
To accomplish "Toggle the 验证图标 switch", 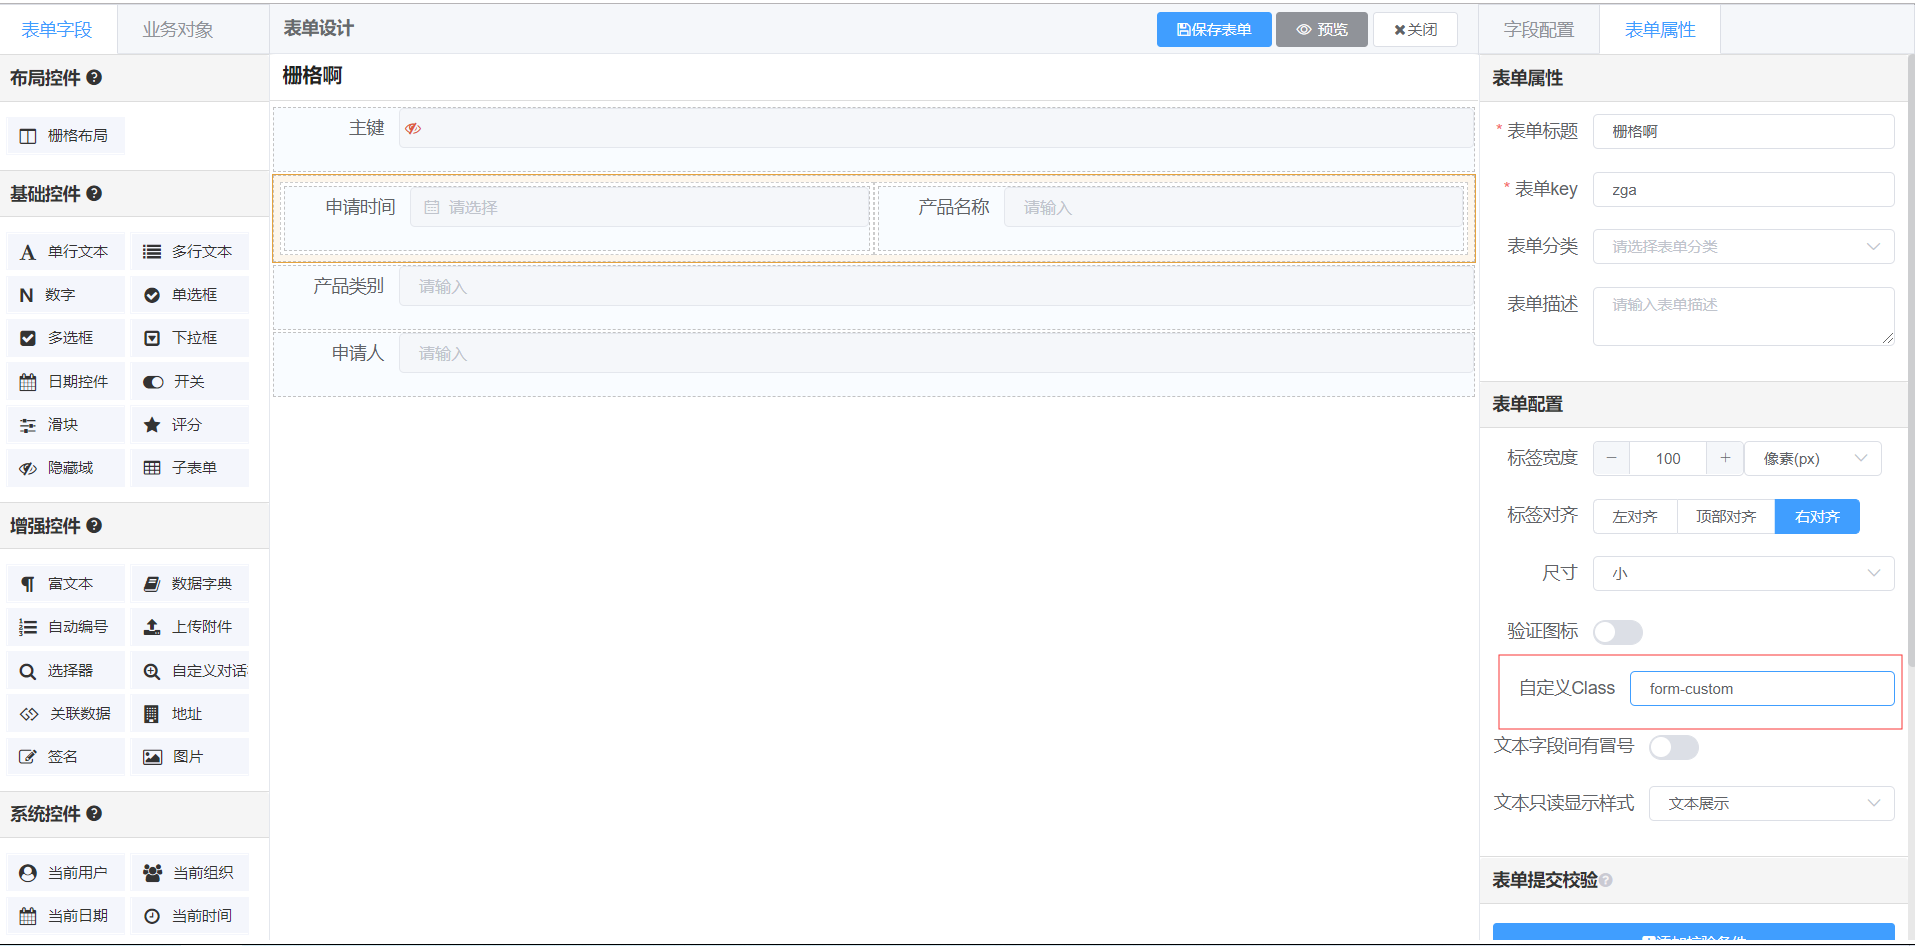I will pyautogui.click(x=1617, y=632).
